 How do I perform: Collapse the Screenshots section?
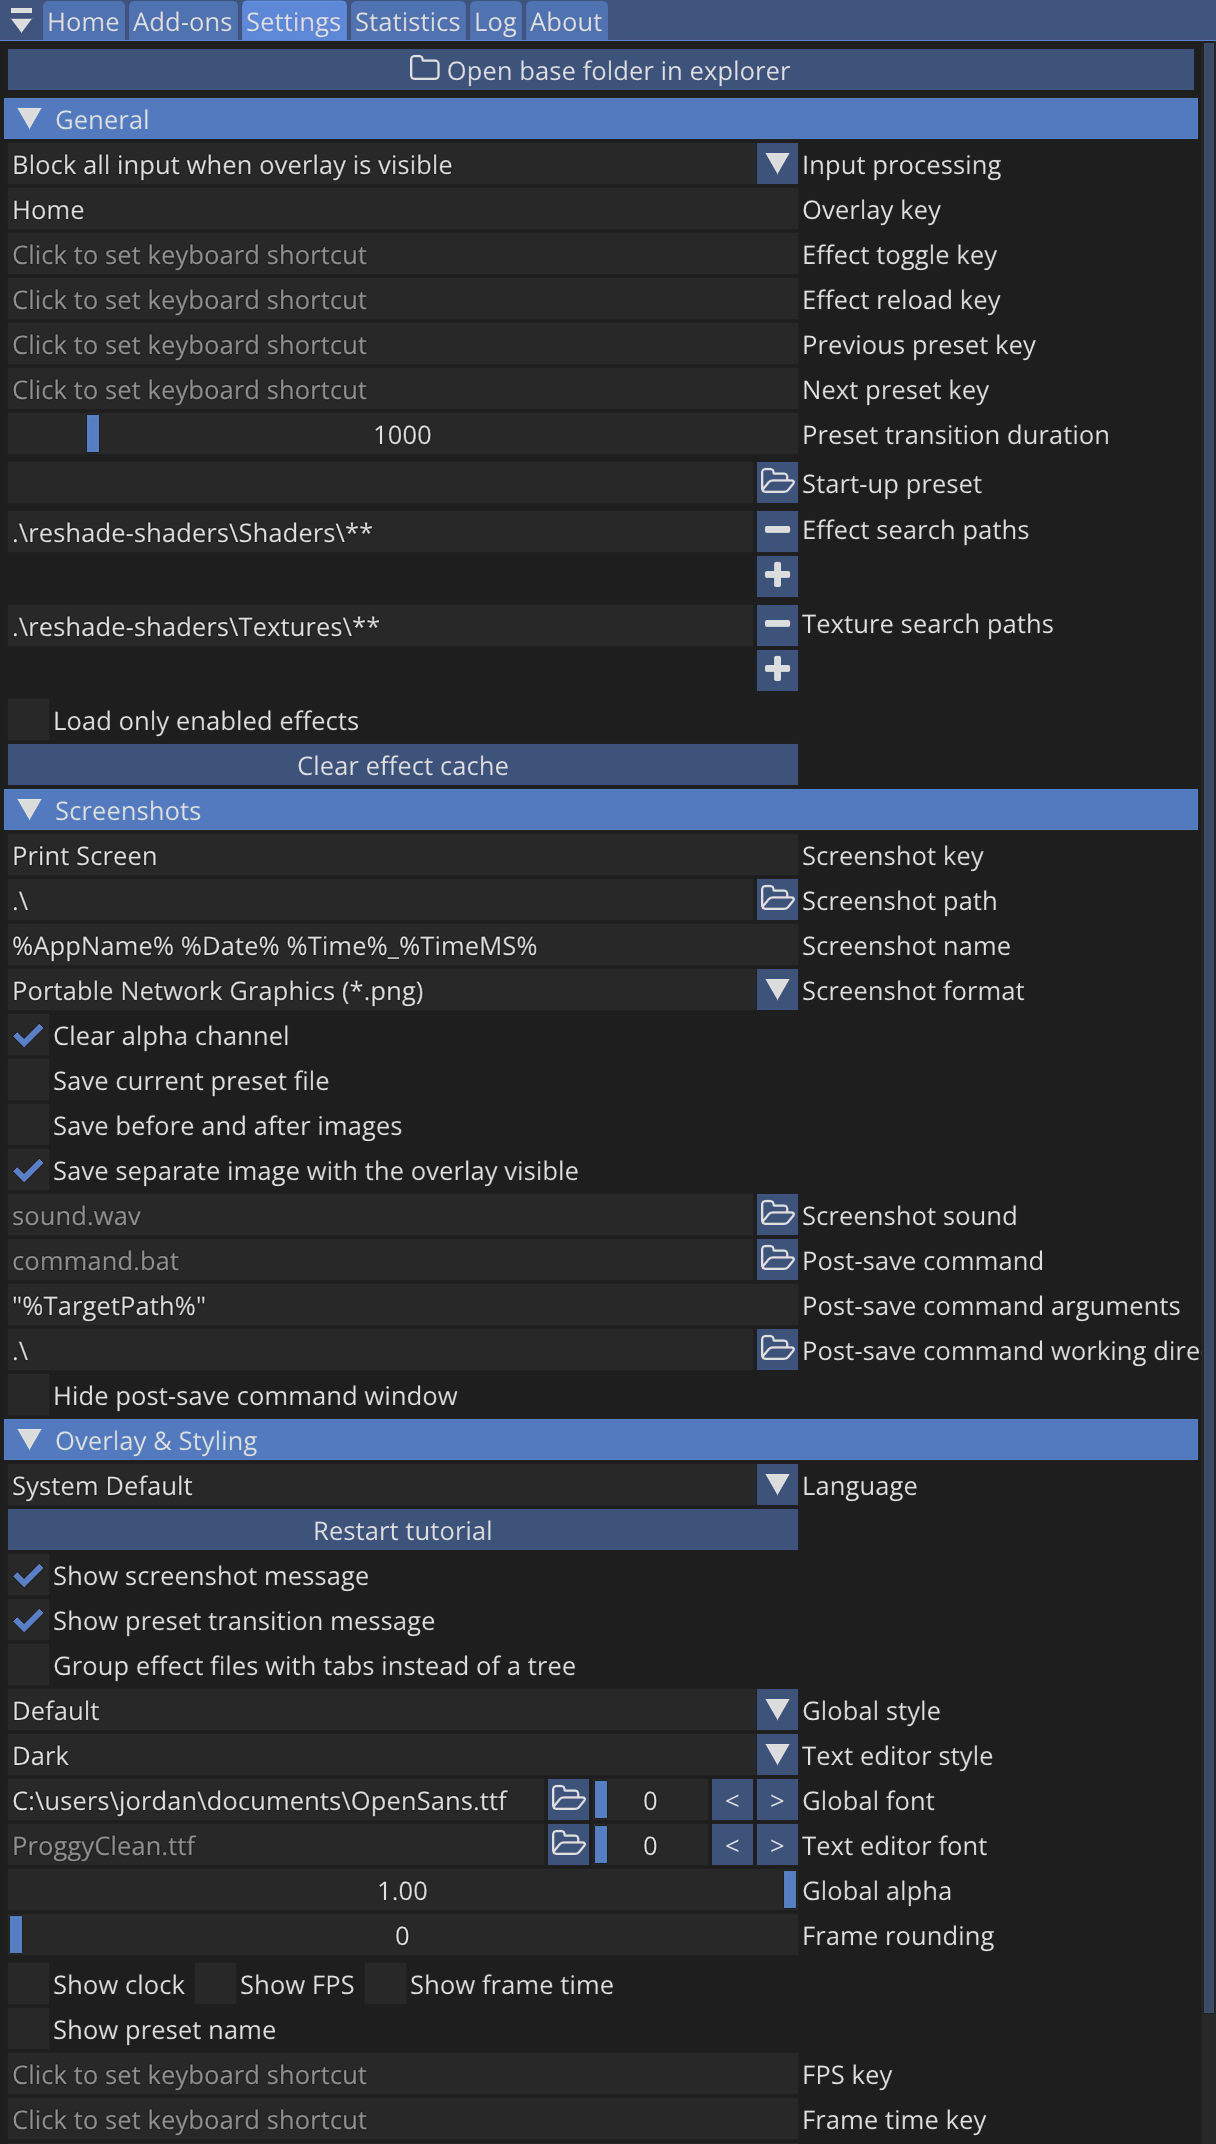(x=601, y=810)
